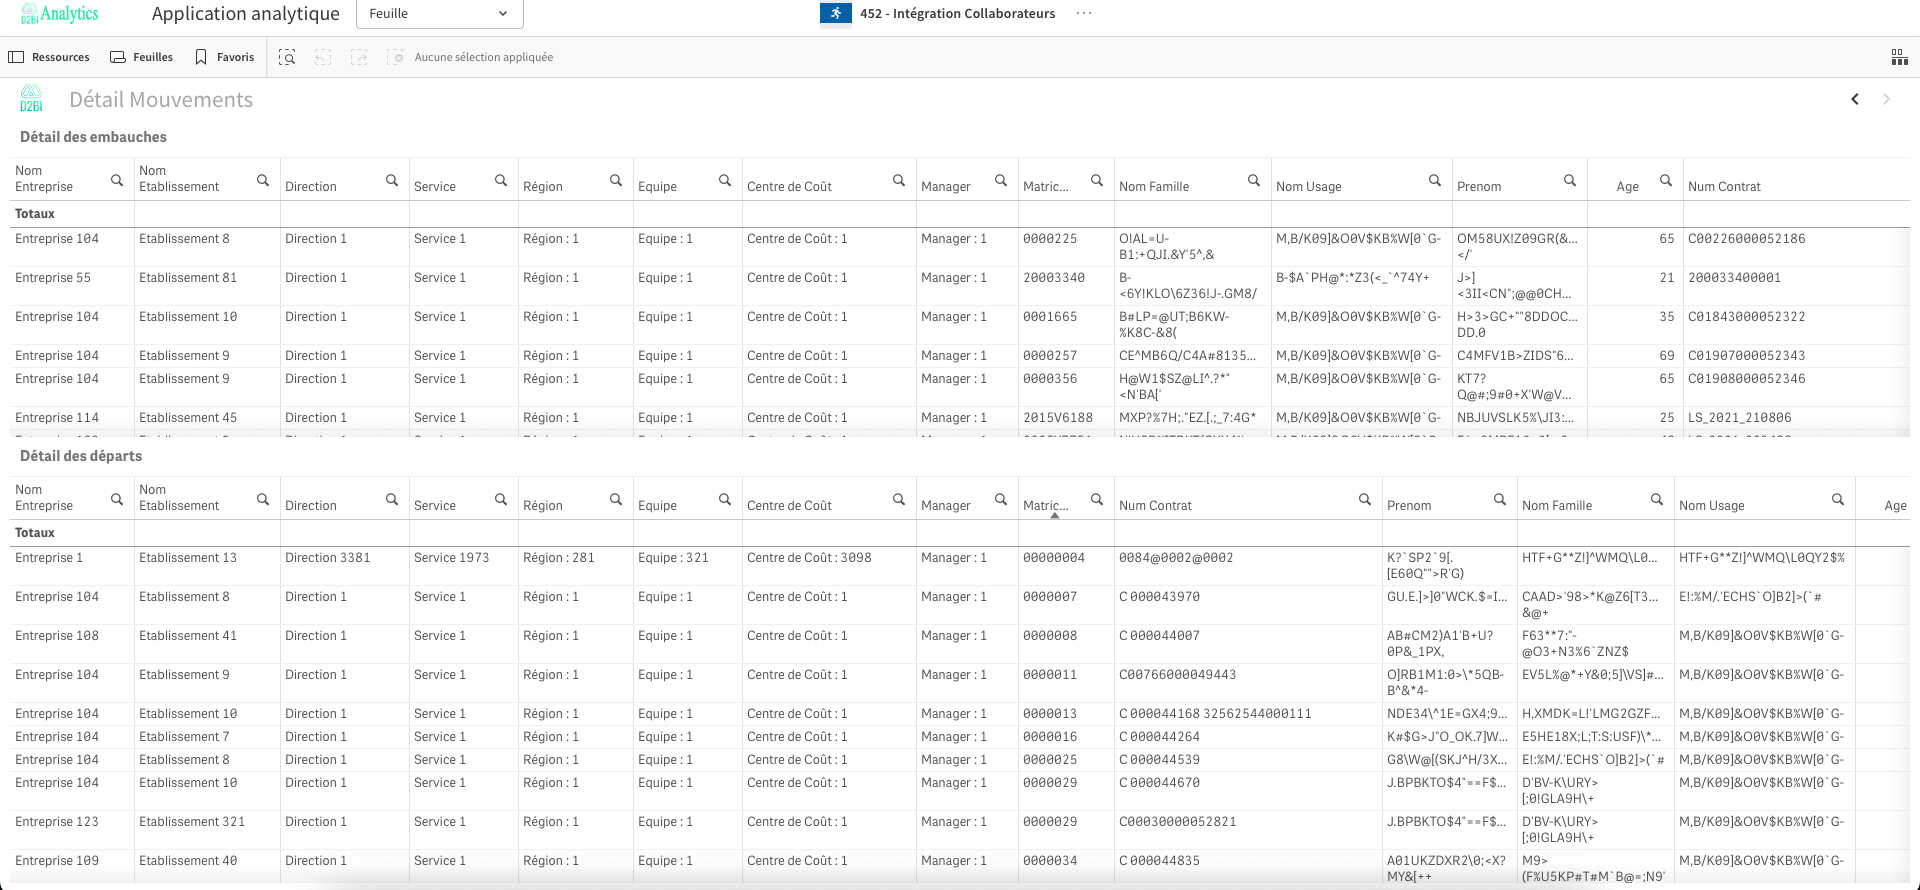Open the Ressources panel

(x=49, y=58)
